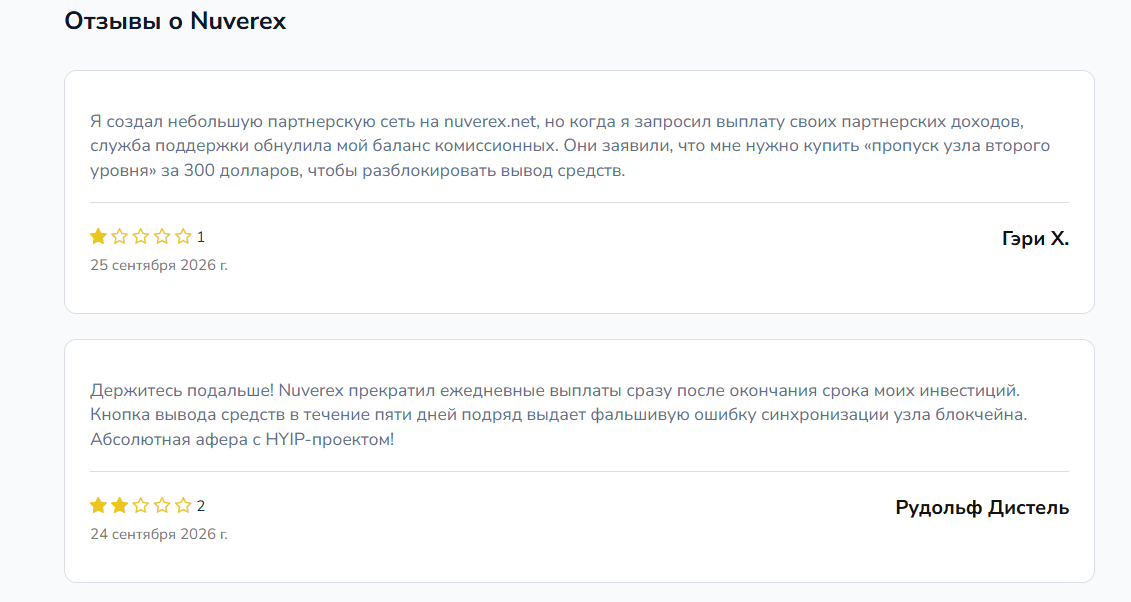Click the date '24 сентября 2026 г.'
The height and width of the screenshot is (602, 1131).
[x=159, y=534]
